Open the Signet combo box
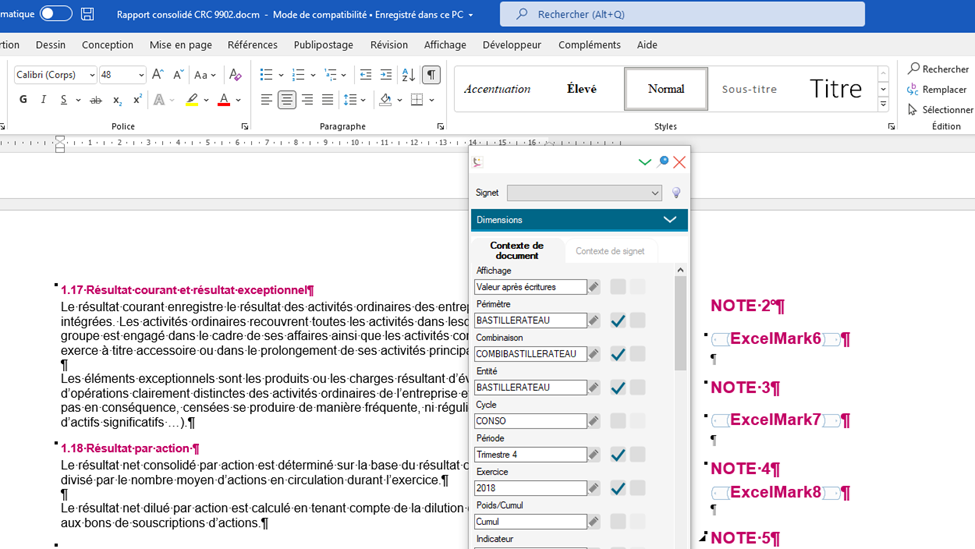Viewport: 975px width, 549px height. (584, 193)
